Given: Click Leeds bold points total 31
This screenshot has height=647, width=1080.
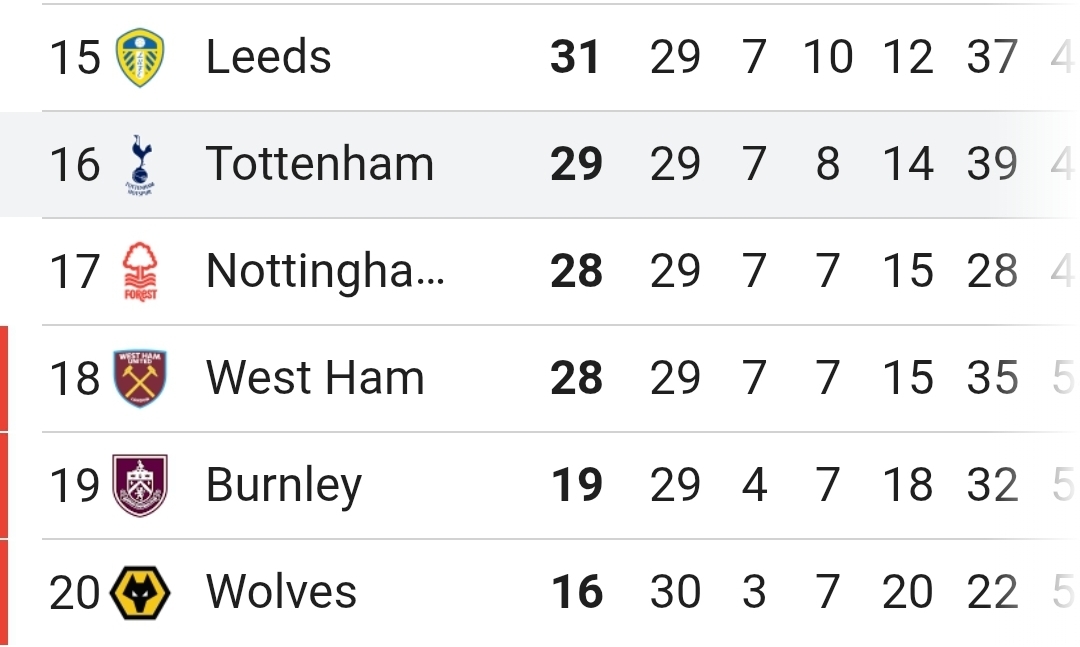Looking at the screenshot, I should (576, 57).
